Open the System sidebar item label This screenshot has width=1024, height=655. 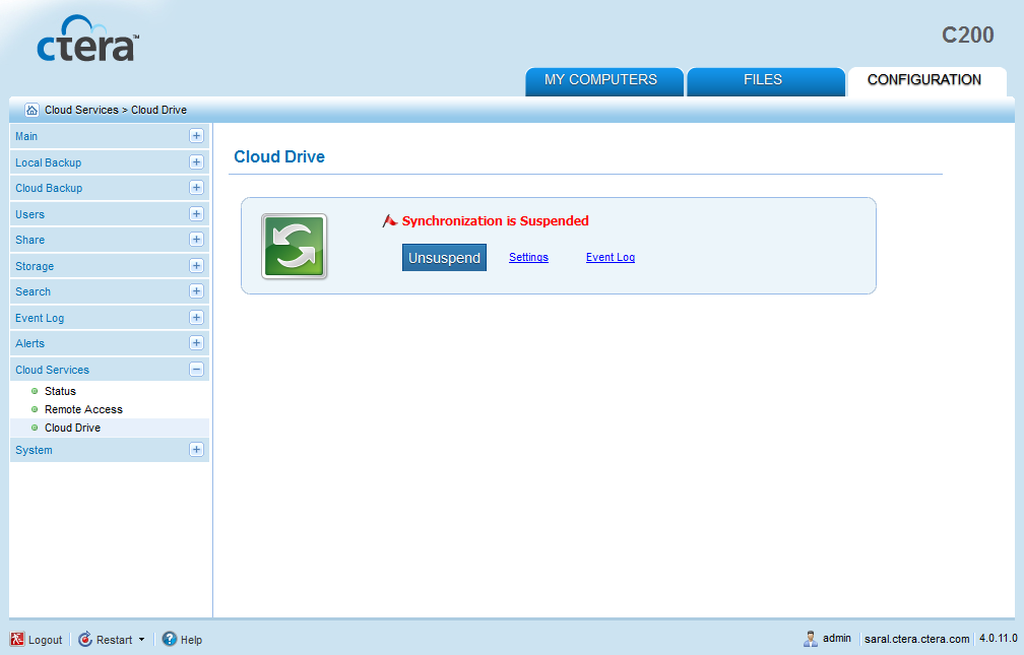[x=34, y=450]
